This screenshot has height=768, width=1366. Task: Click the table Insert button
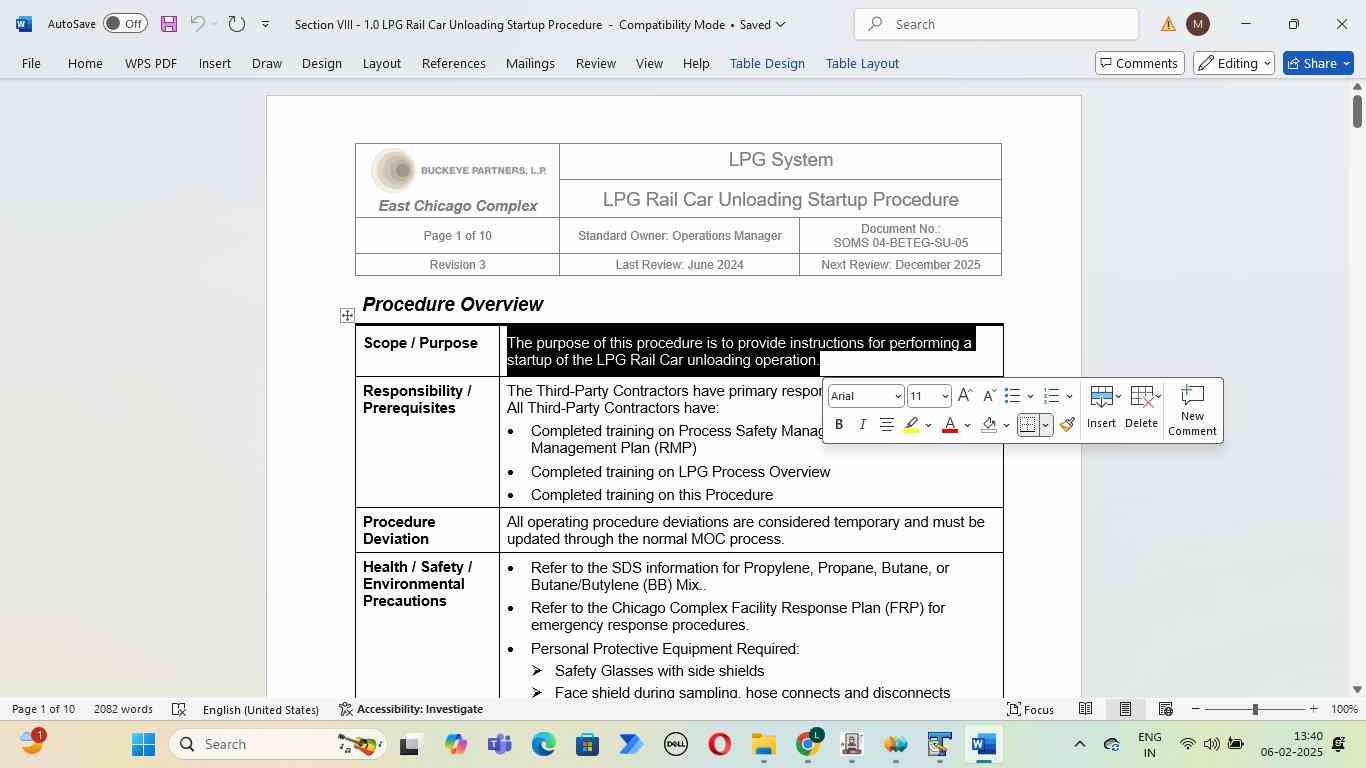[x=1101, y=408]
